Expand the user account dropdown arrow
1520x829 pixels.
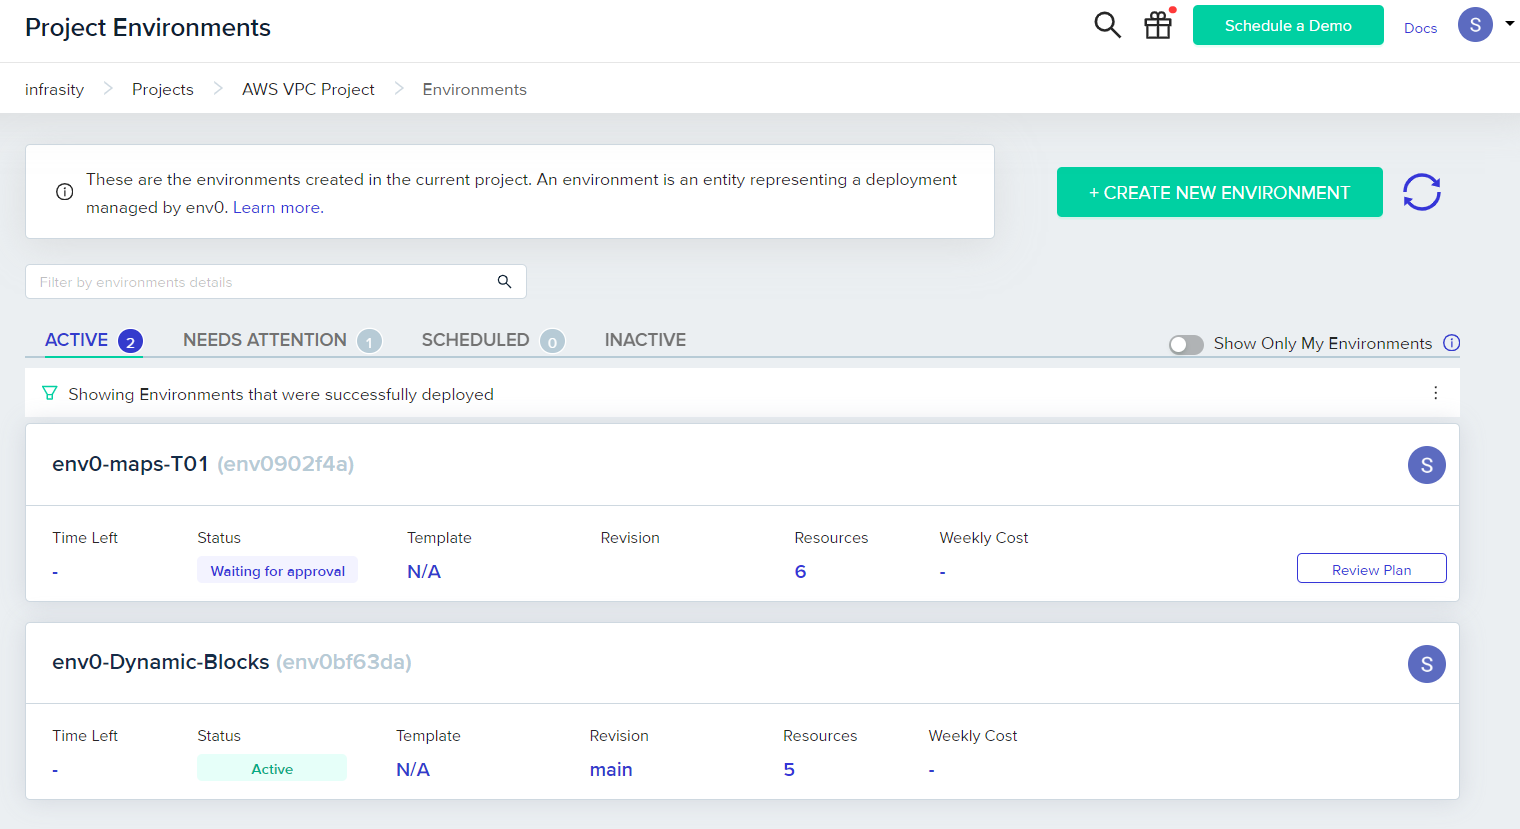coord(1509,23)
